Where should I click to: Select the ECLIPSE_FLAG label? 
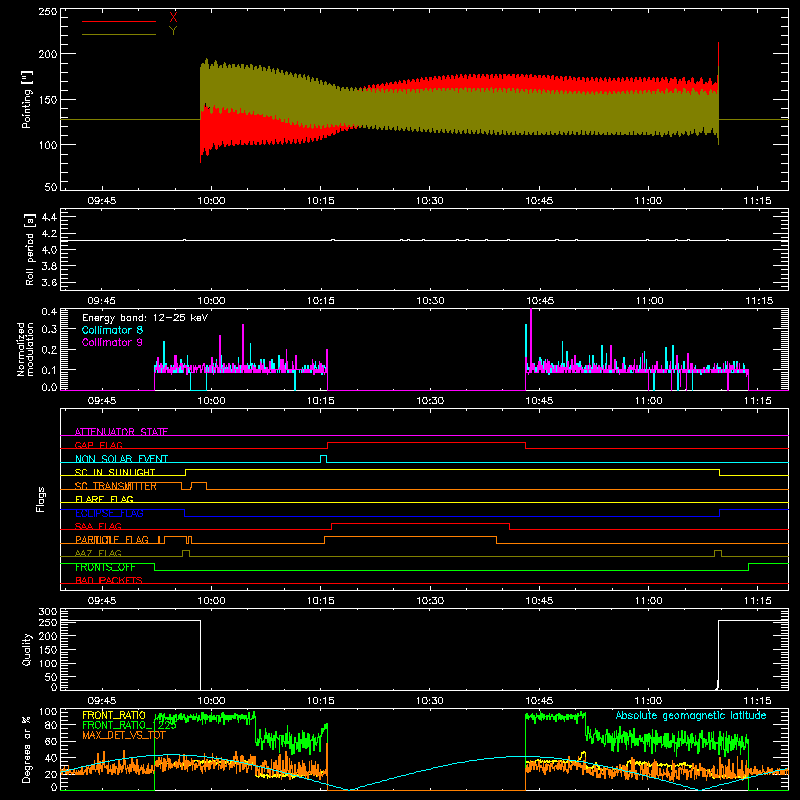click(109, 513)
